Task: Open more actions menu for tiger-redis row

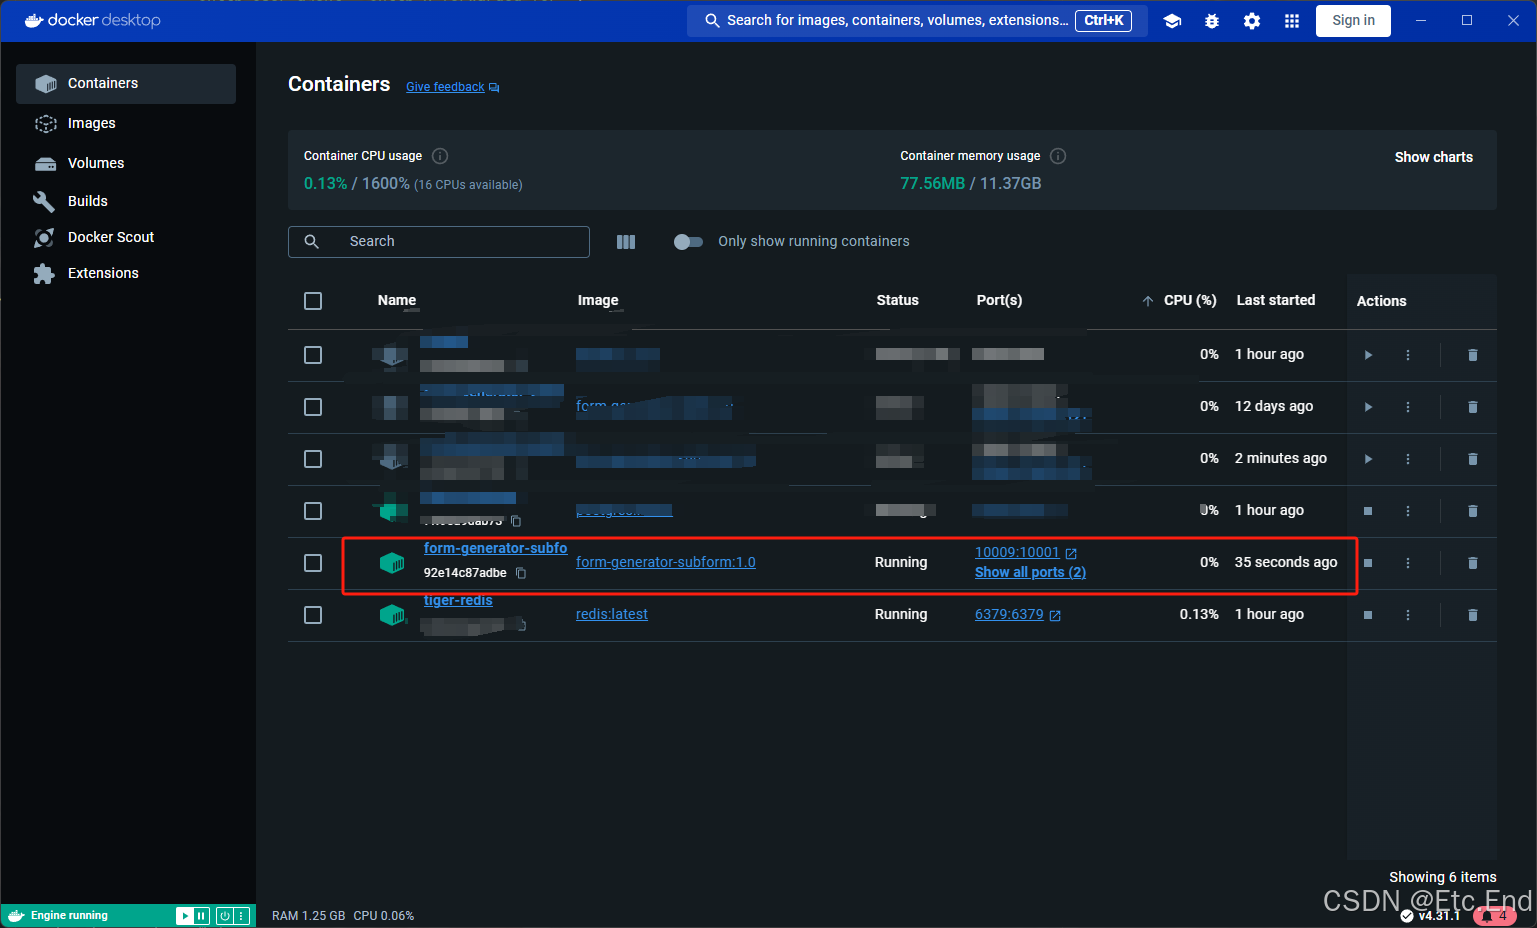Action: [x=1408, y=615]
